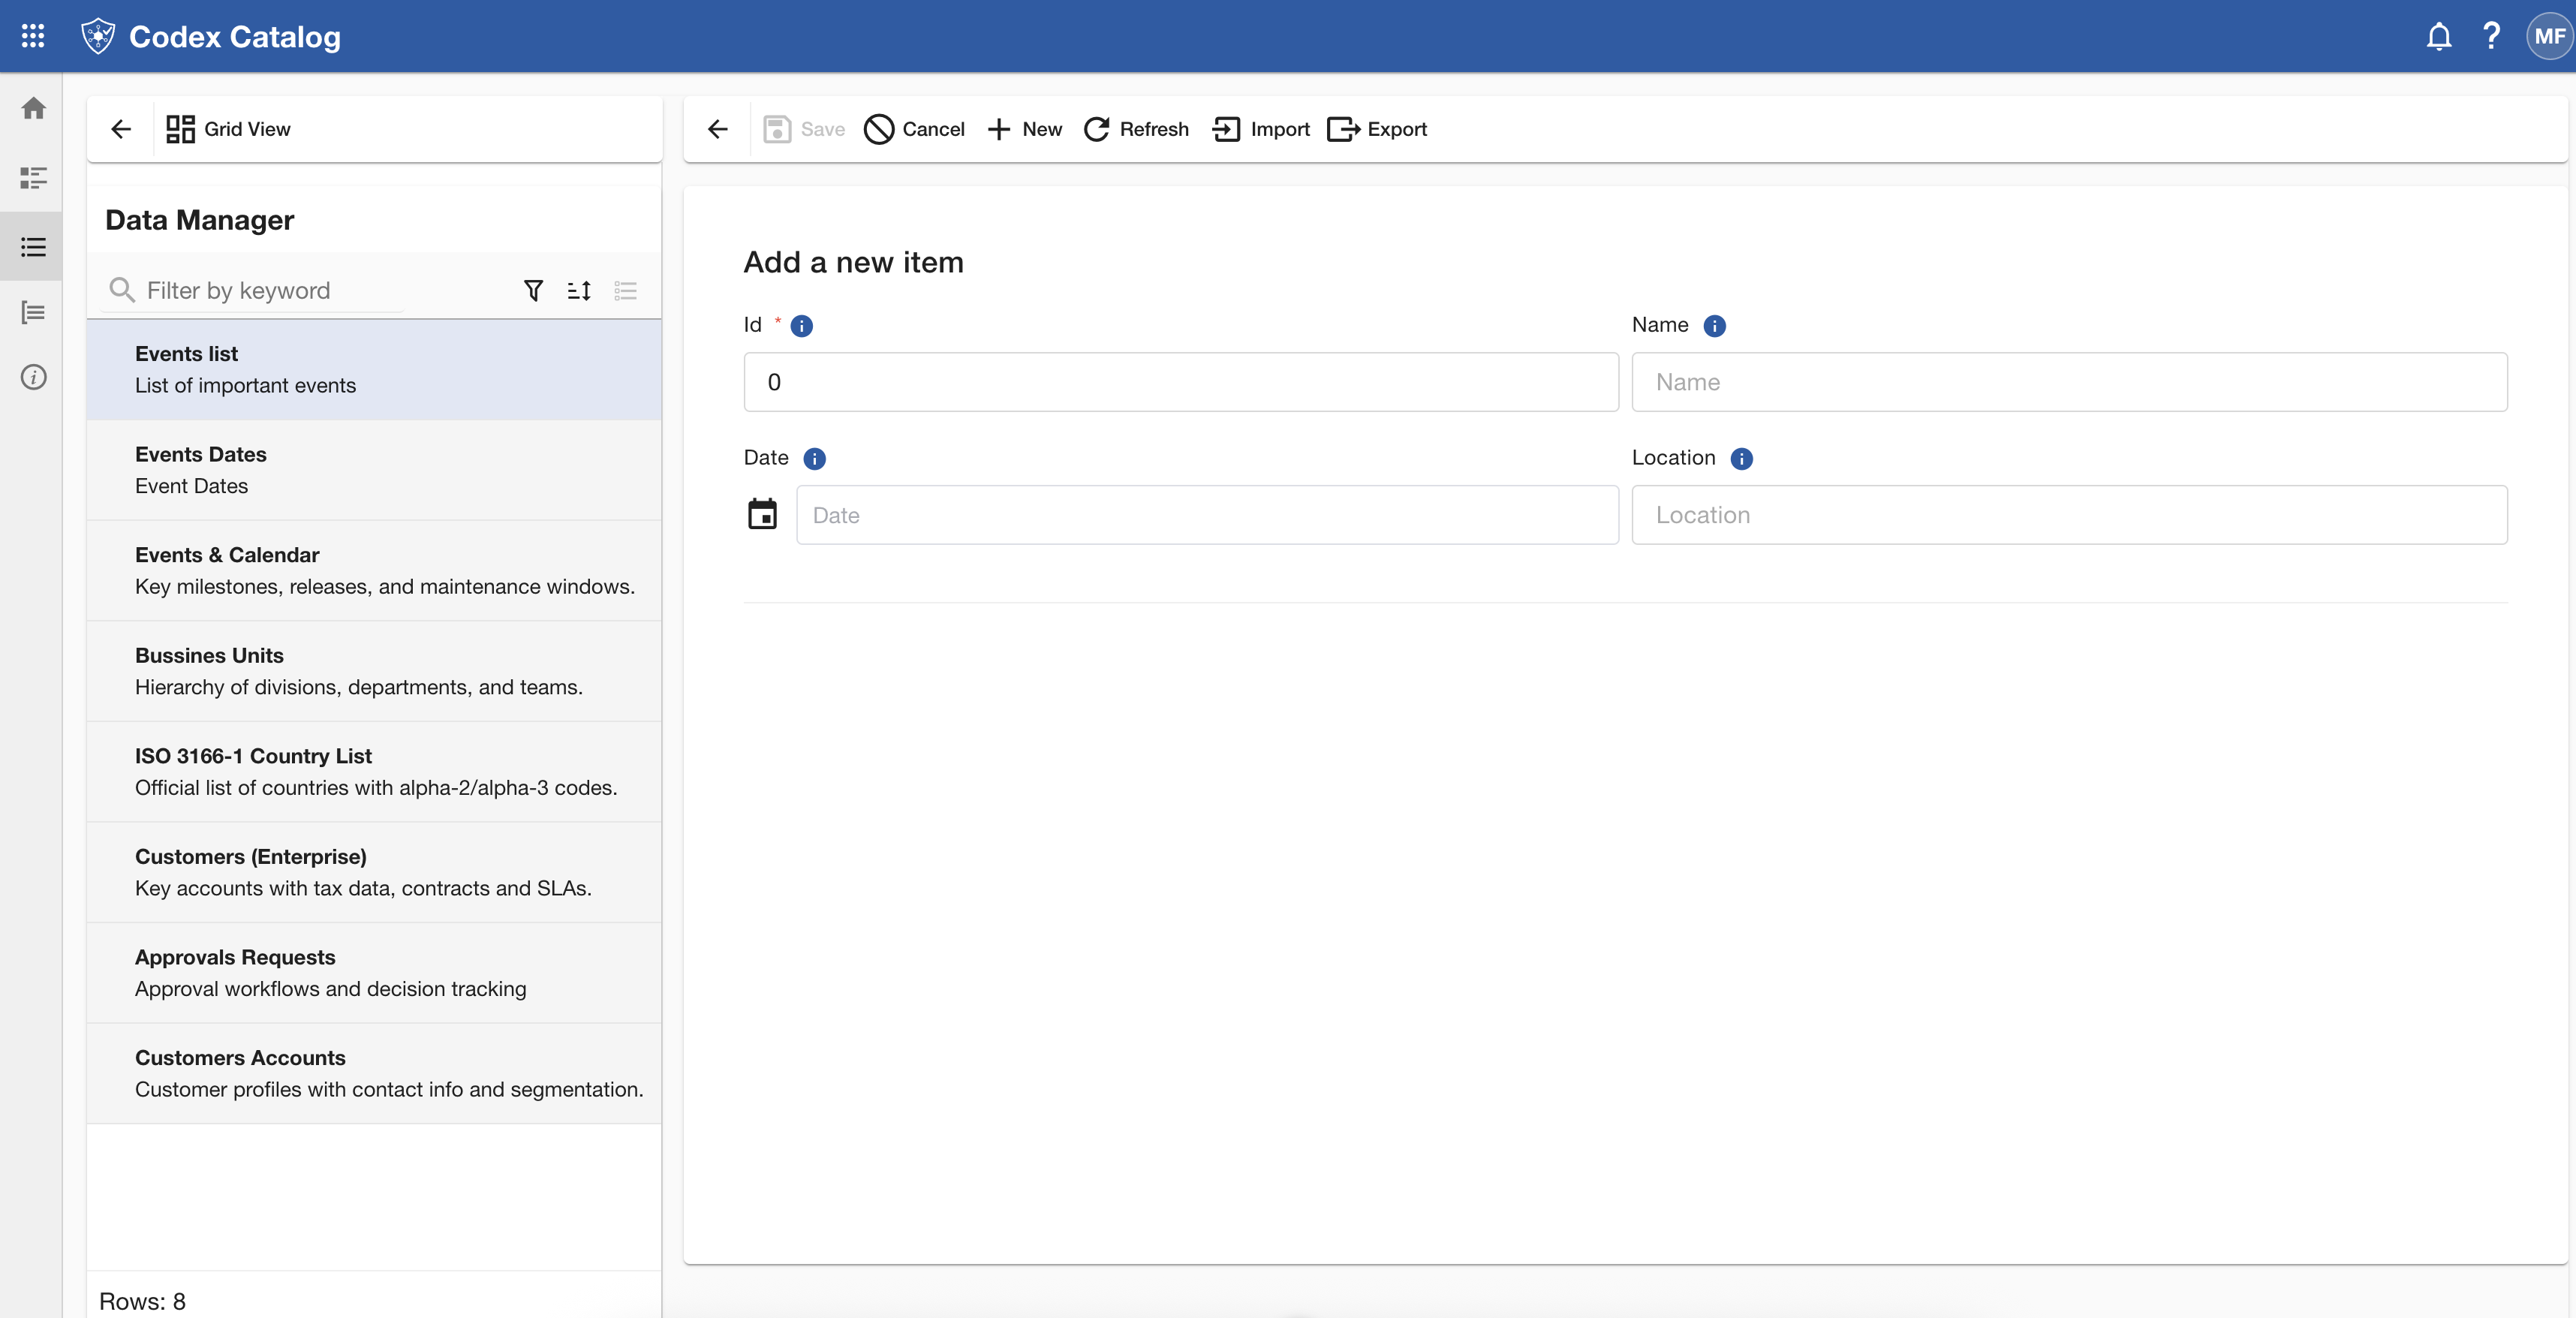Focus the Name input field
This screenshot has height=1318, width=2576.
coord(2069,382)
